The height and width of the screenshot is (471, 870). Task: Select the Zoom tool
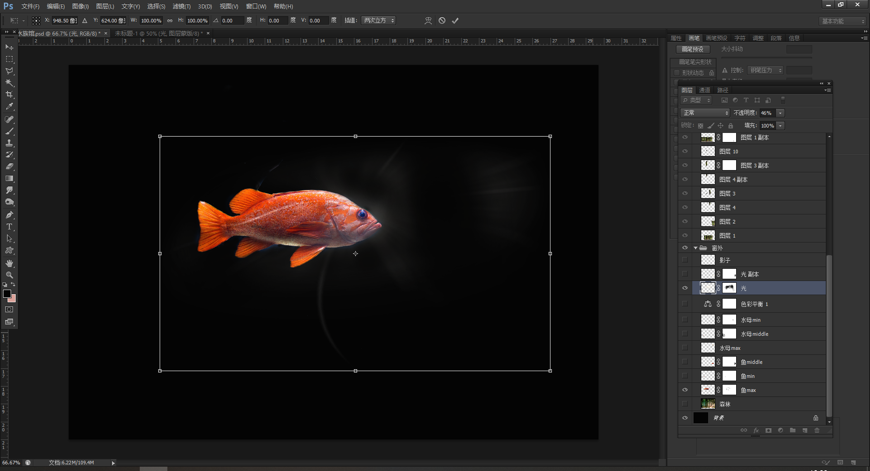pos(9,275)
